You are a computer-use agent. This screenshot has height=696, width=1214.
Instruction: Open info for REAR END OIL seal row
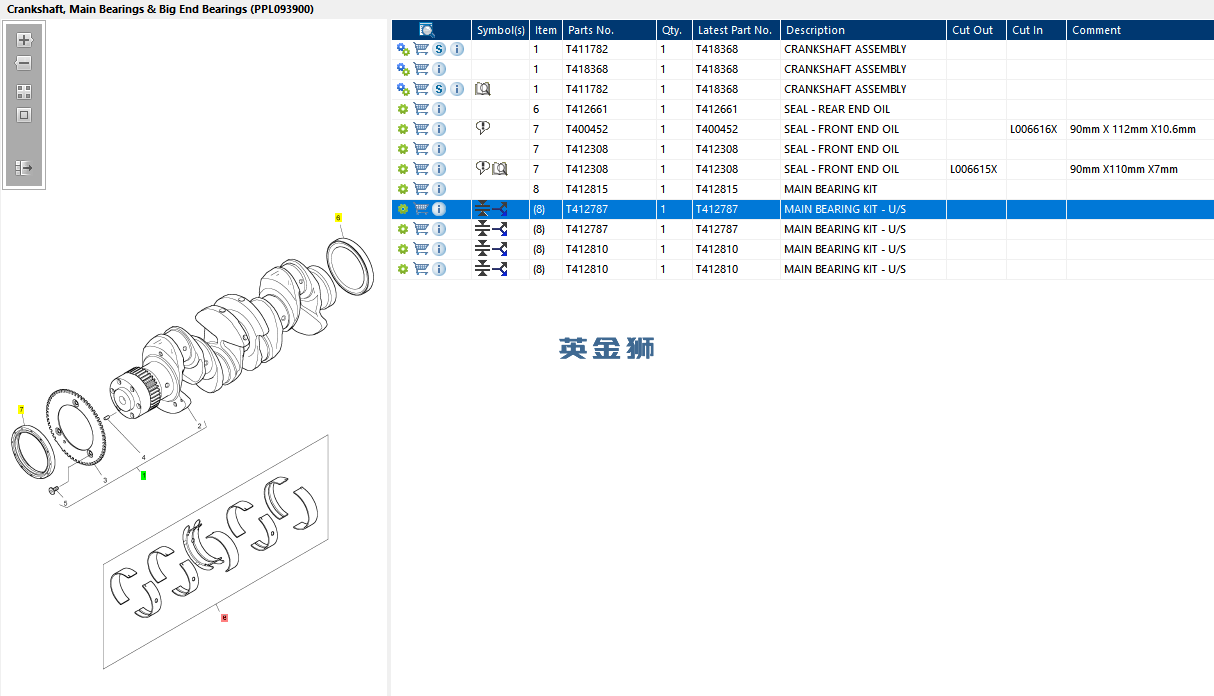(x=439, y=109)
